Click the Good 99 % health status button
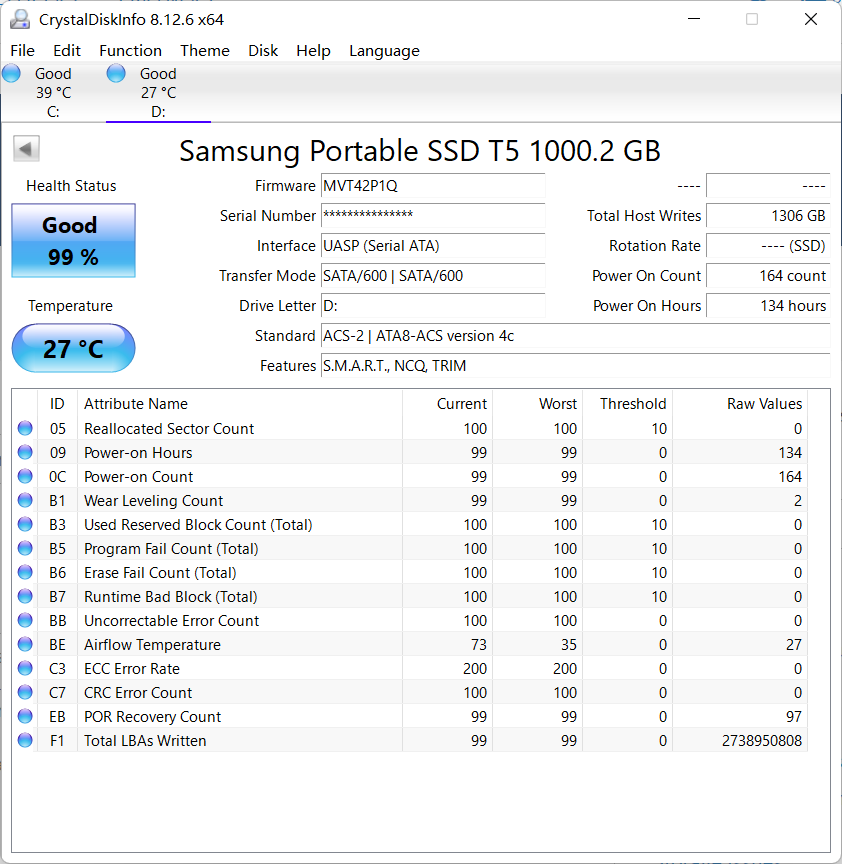 tap(73, 241)
